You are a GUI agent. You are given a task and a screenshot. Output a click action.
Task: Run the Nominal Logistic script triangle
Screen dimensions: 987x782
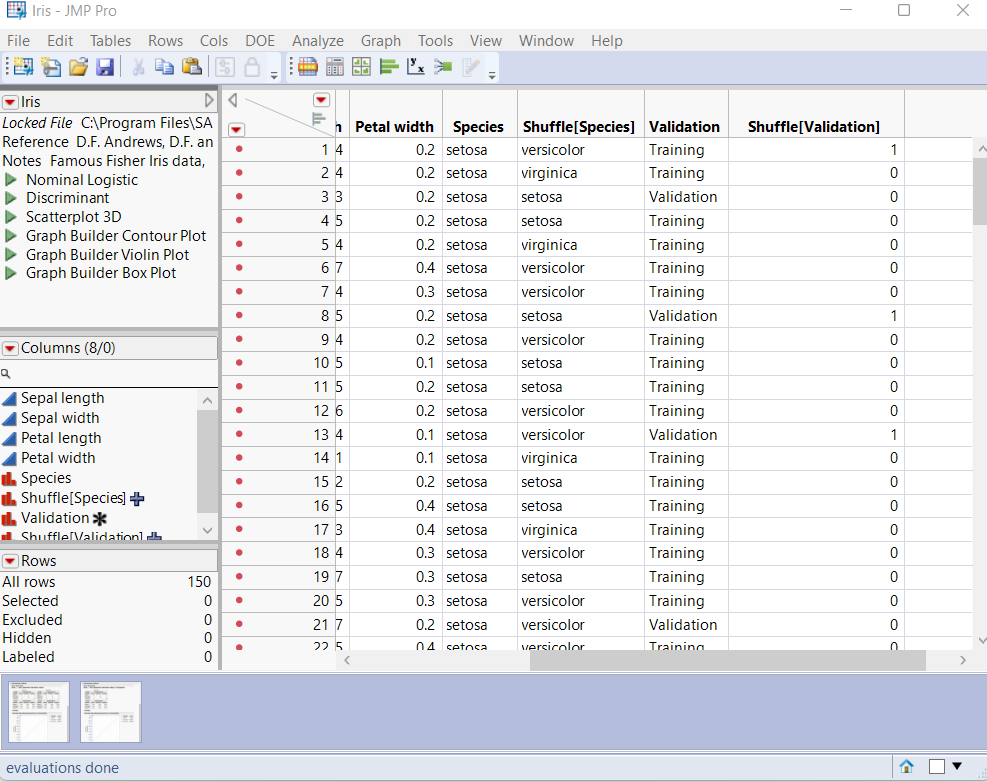click(12, 180)
